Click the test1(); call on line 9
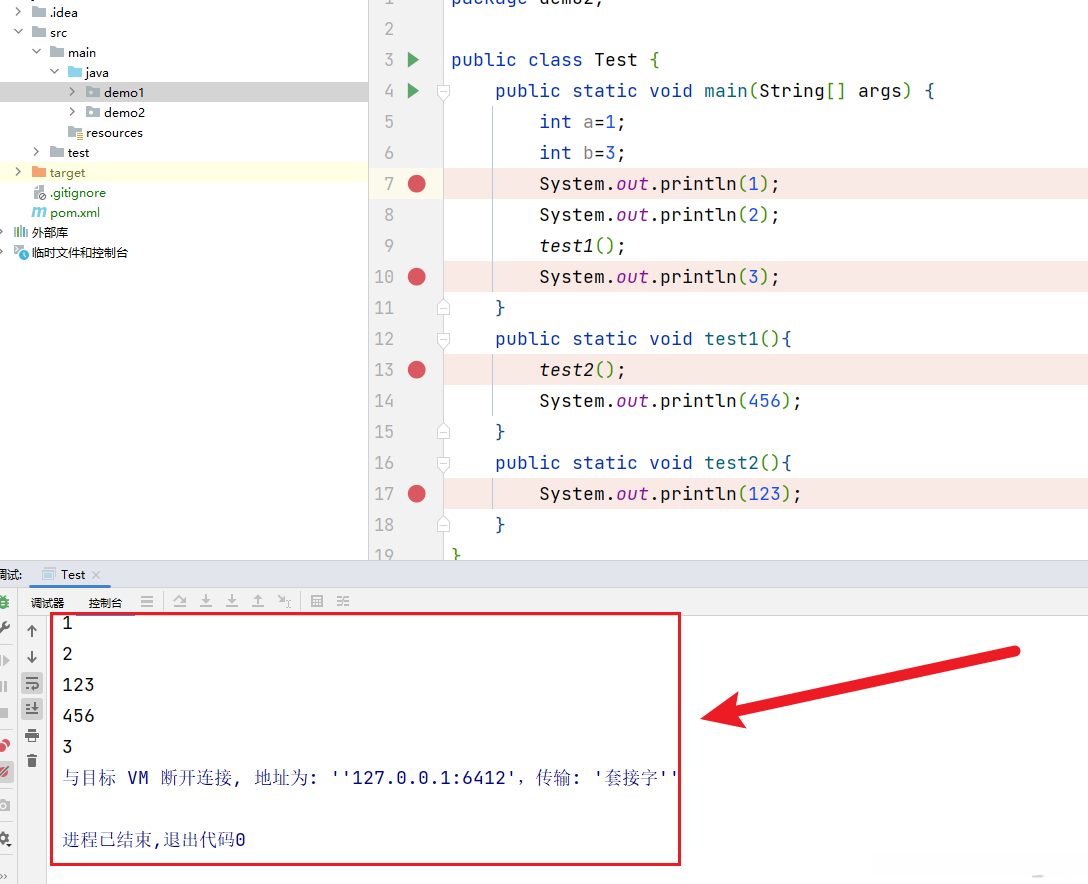Screen dimensions: 1088x884 (582, 246)
